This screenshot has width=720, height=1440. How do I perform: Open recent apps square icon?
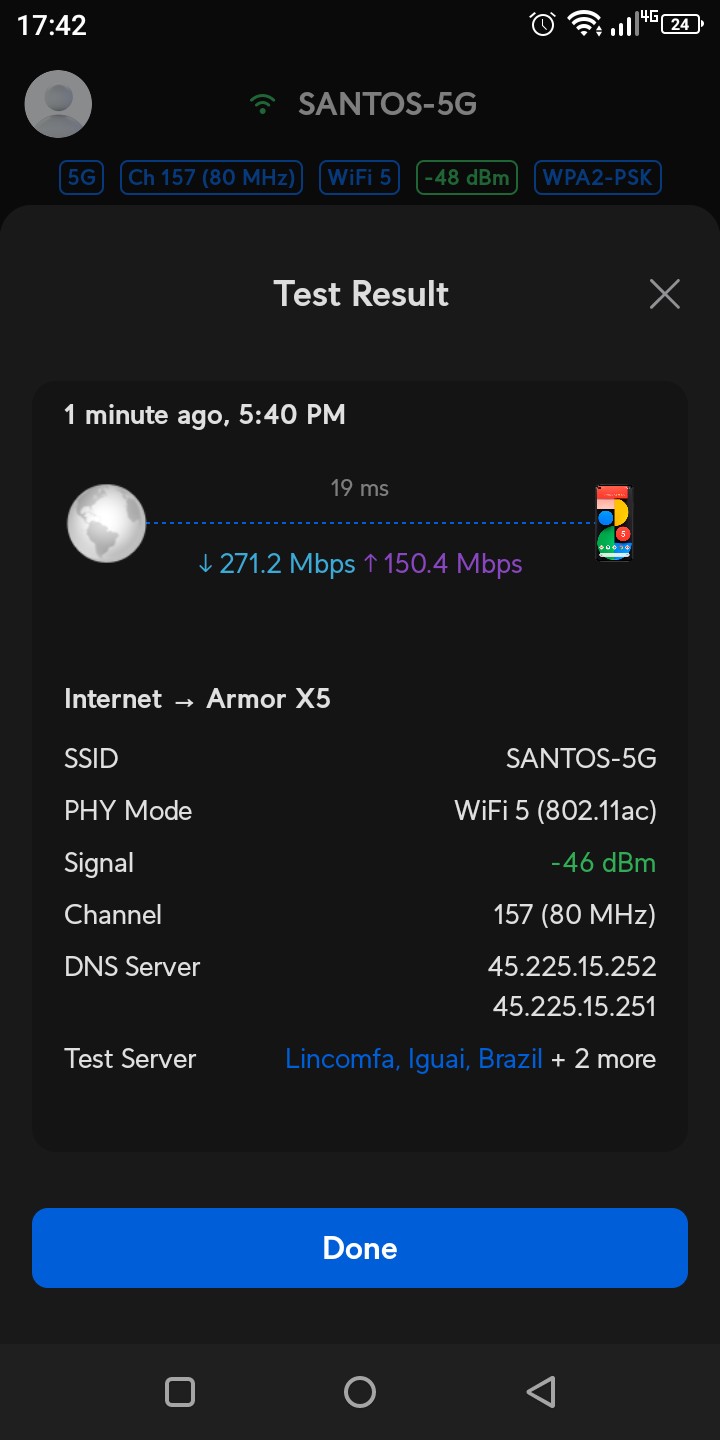pos(180,1391)
